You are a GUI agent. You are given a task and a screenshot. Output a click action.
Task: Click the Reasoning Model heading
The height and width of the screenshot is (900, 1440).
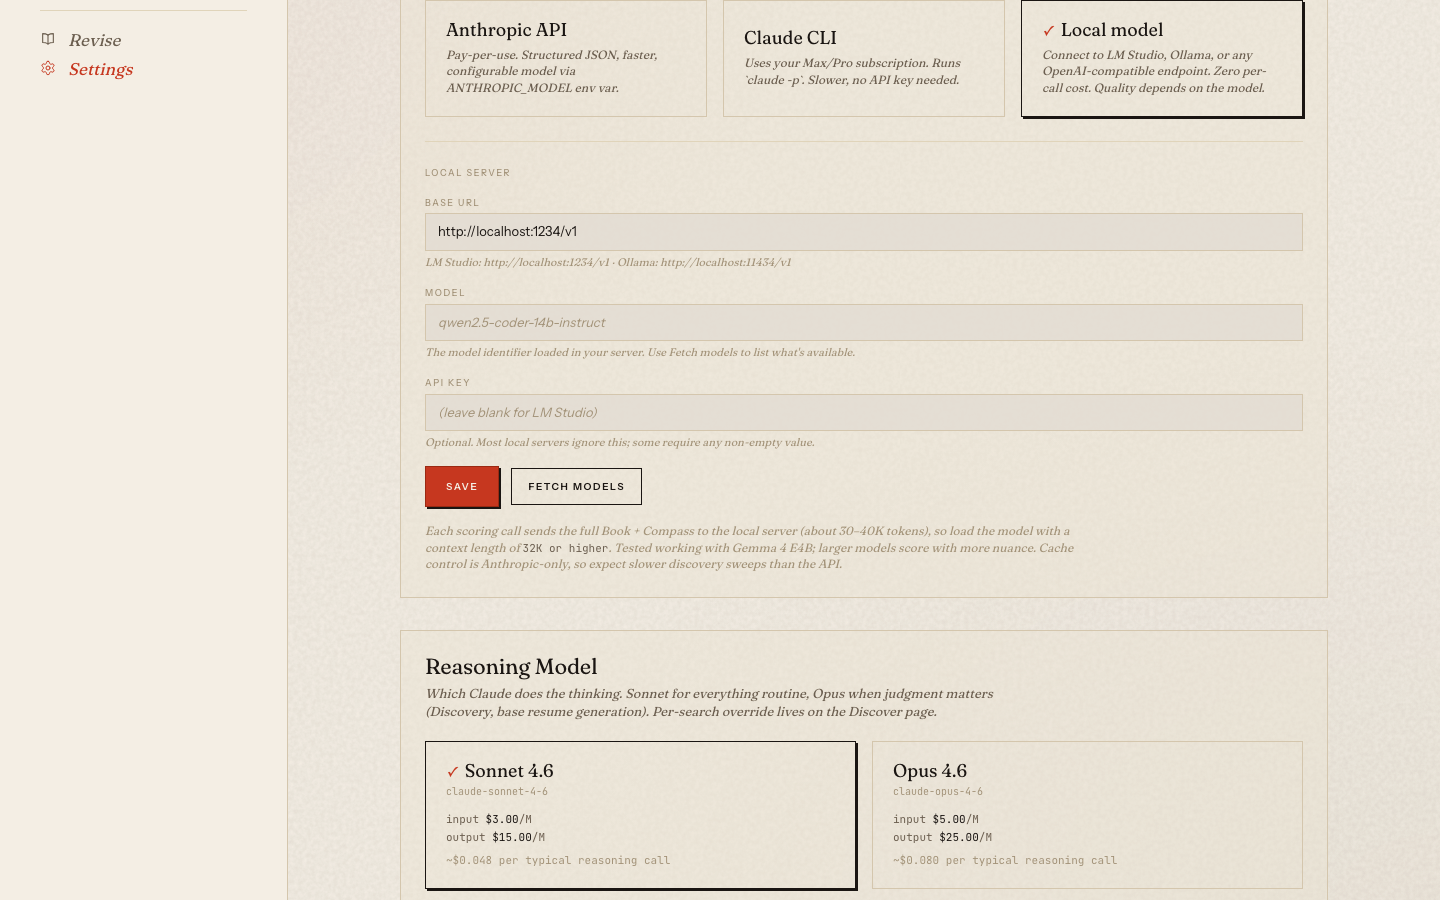click(x=511, y=667)
